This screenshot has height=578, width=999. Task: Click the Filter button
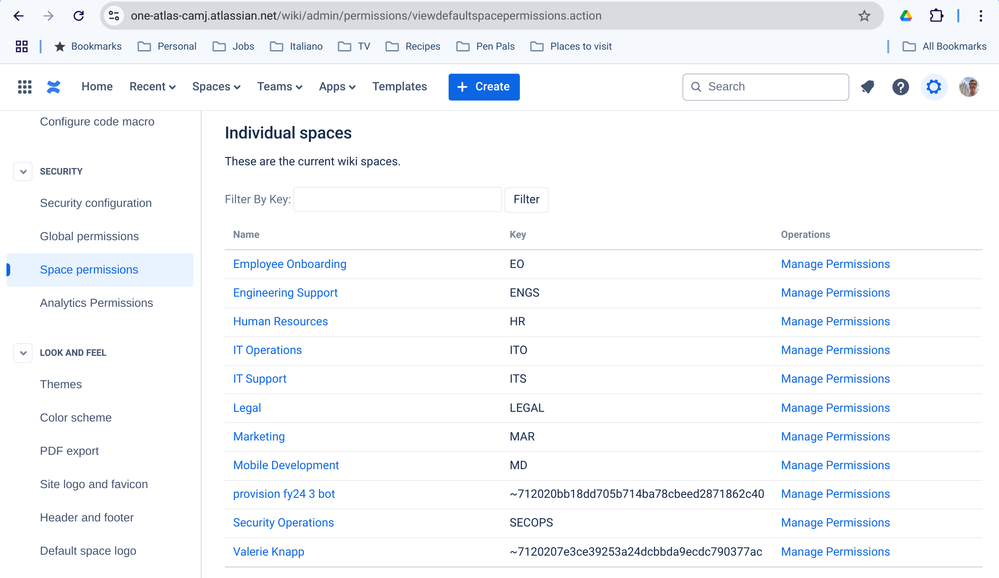pos(526,199)
